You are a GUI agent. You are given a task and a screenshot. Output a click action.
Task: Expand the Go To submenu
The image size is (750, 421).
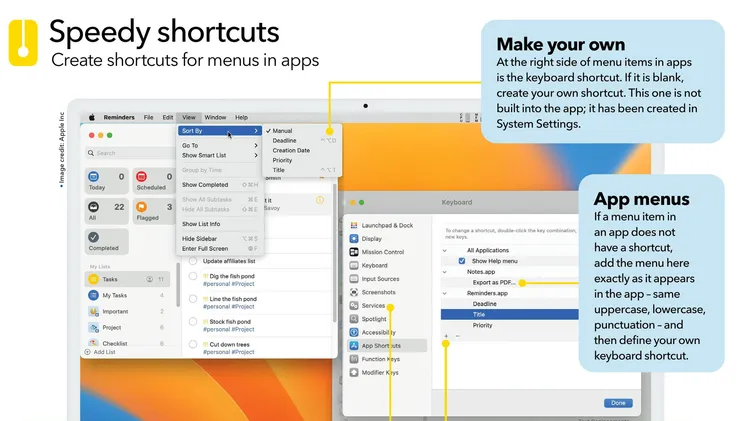point(220,145)
